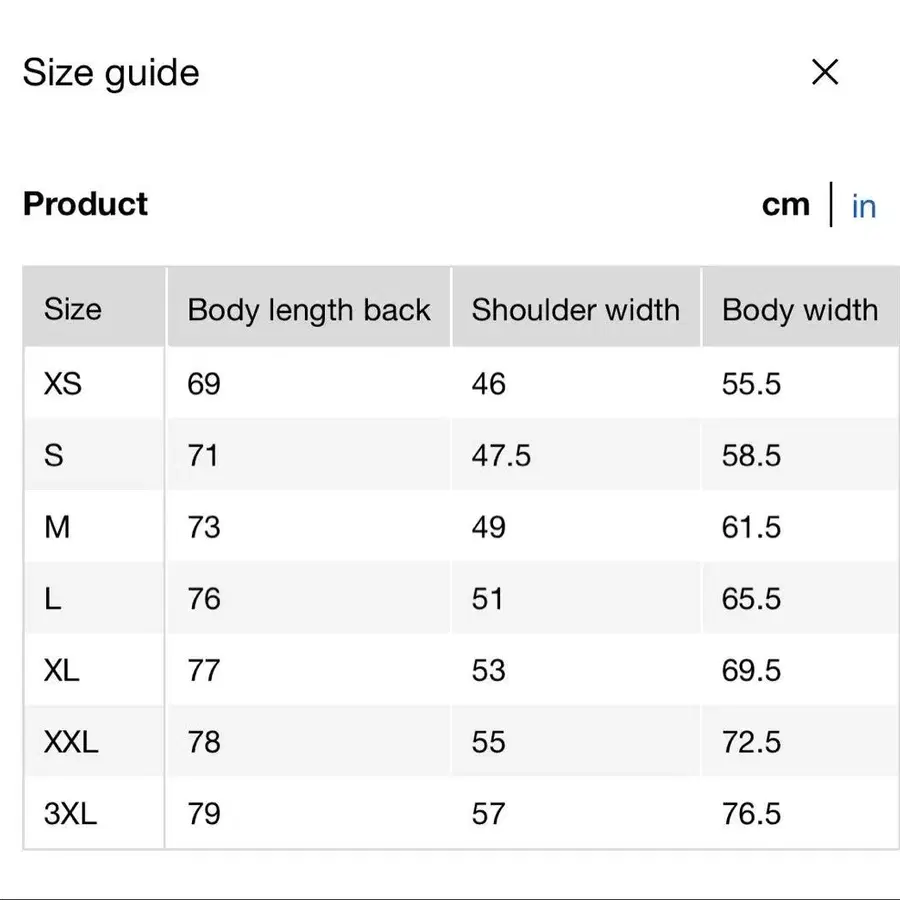Switch measurements to inches
Image resolution: width=900 pixels, height=900 pixels.
[x=863, y=206]
